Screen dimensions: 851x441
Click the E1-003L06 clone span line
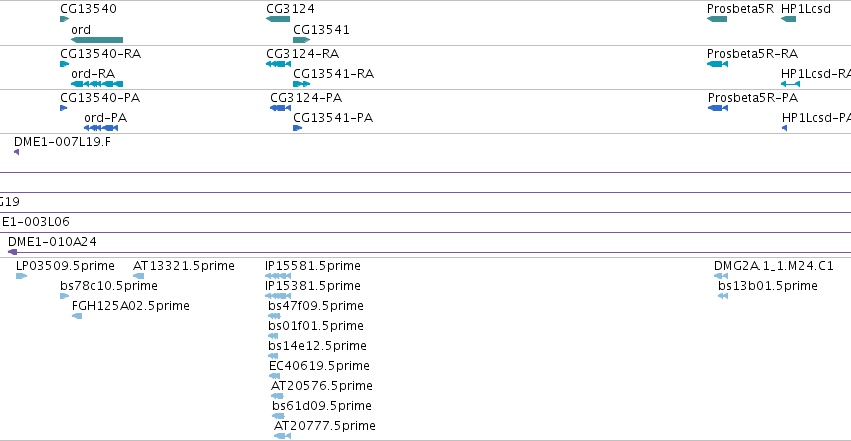click(426, 232)
